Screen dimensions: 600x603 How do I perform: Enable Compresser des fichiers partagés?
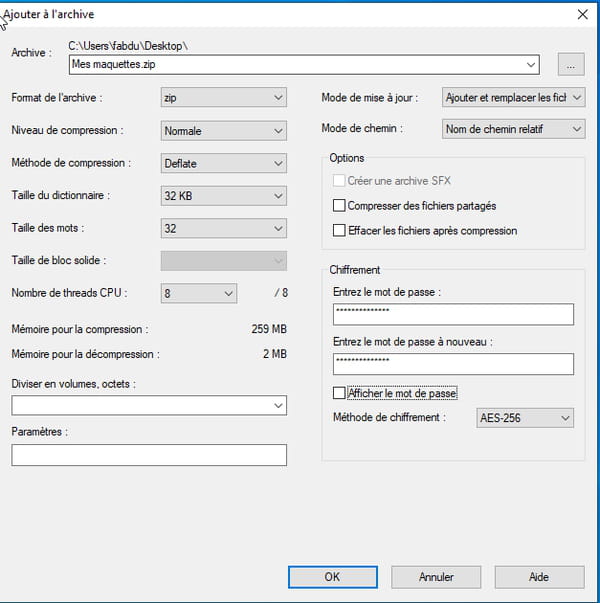(339, 206)
